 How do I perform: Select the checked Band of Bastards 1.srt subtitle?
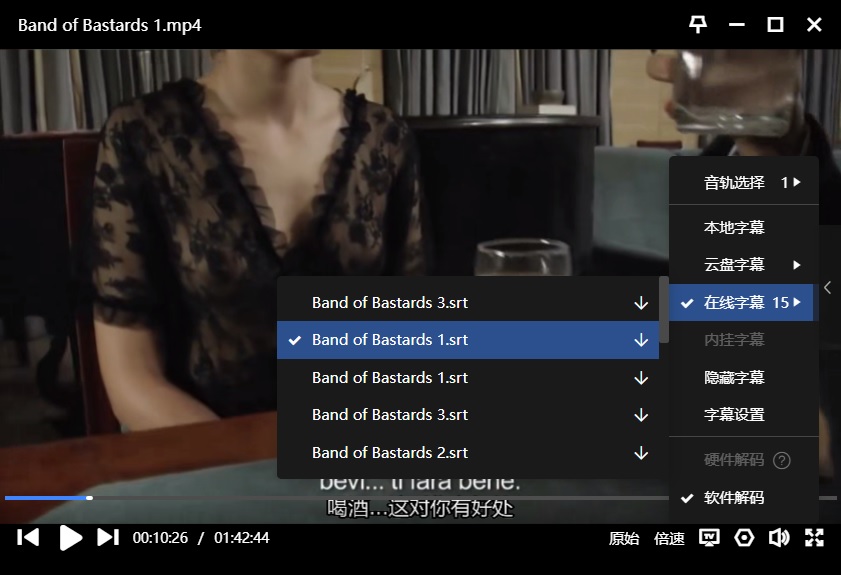[x=390, y=340]
